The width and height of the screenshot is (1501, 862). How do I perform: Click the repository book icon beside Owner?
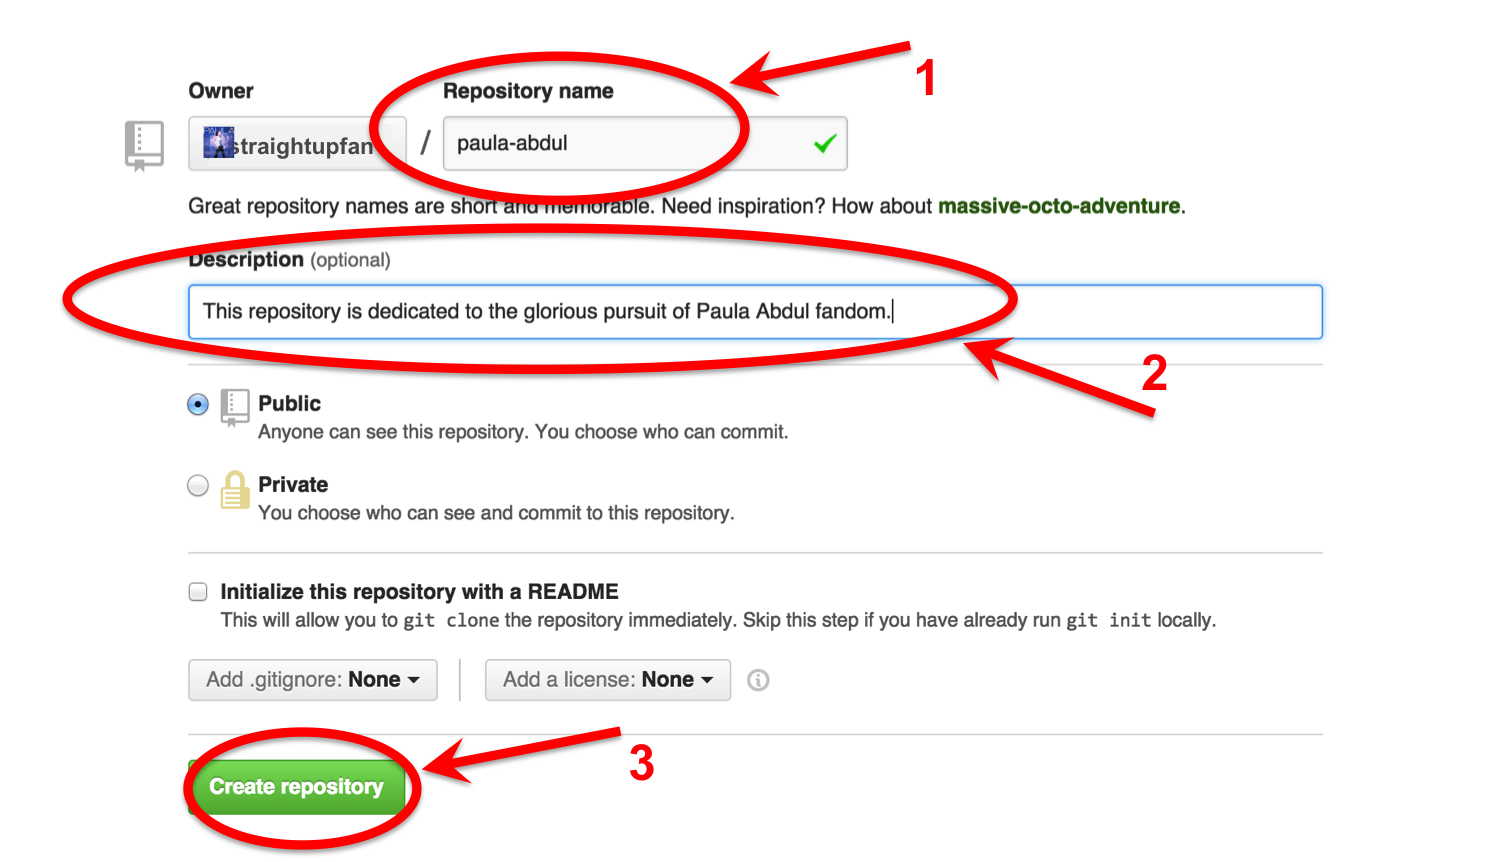(144, 145)
